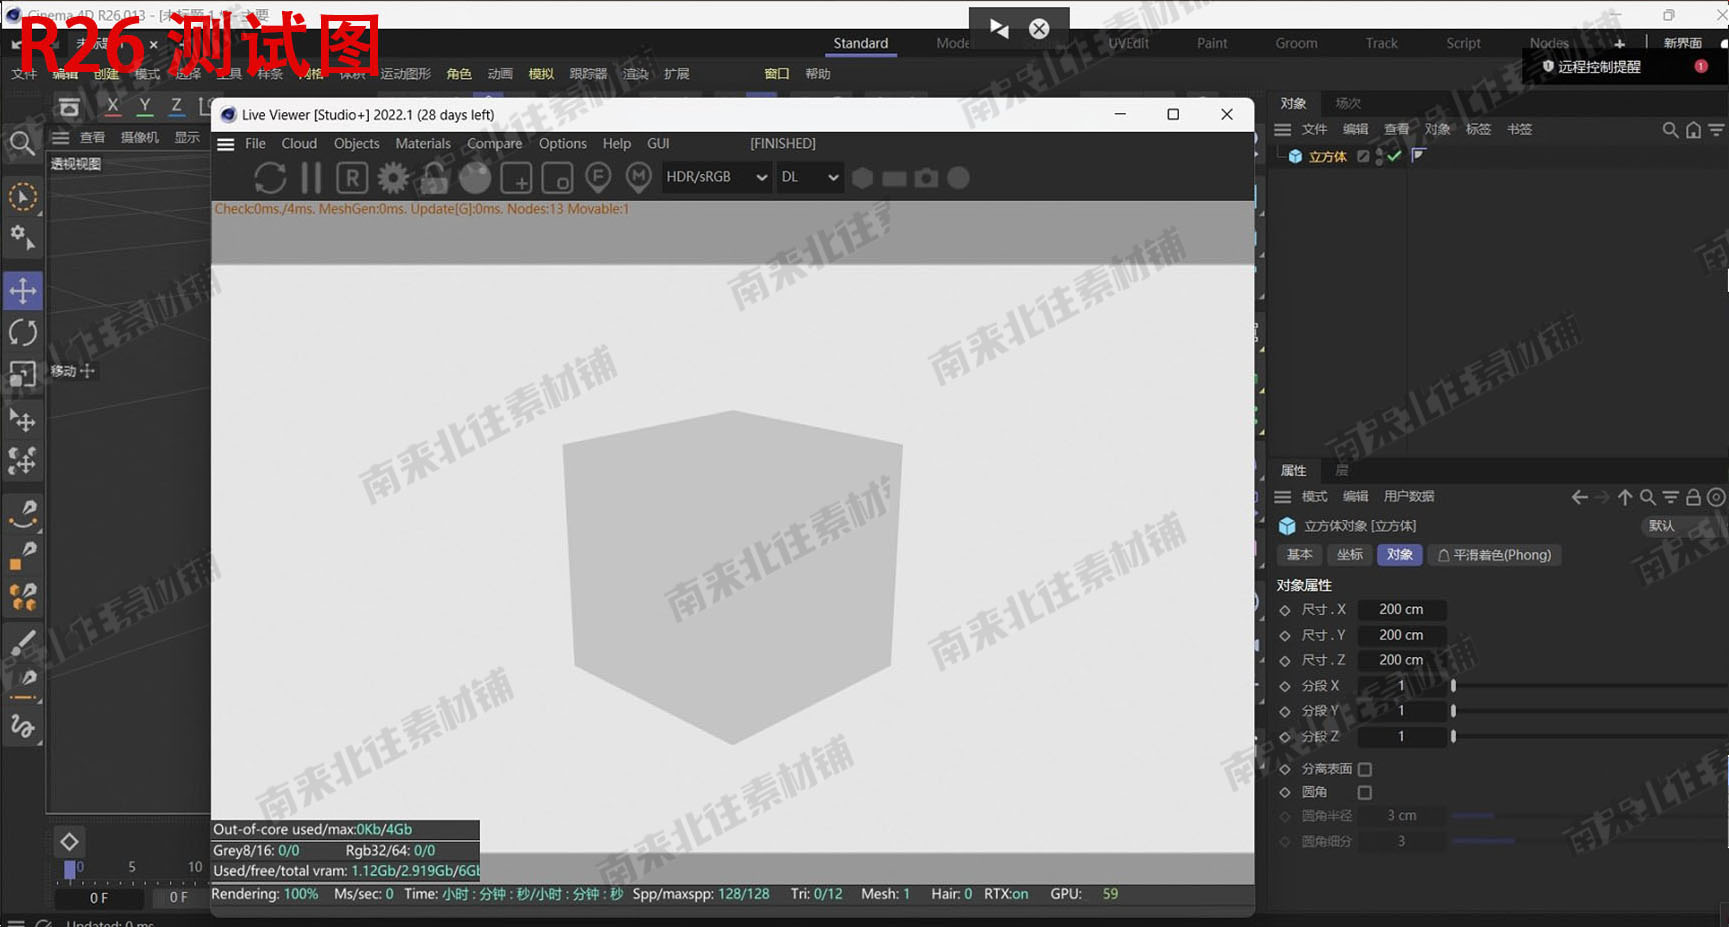
Task: Open the 对象 attribute tab
Action: tap(1399, 555)
